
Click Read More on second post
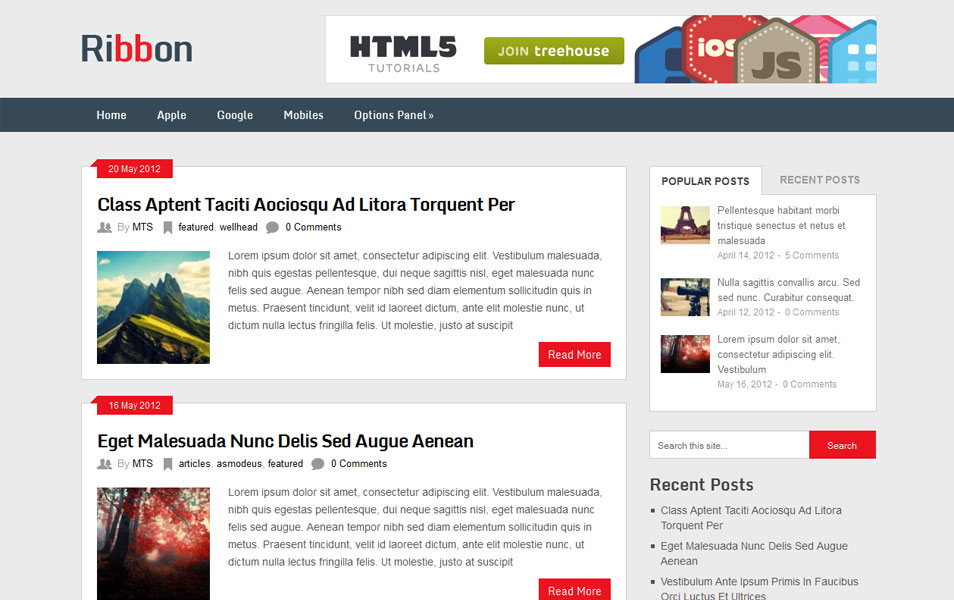click(574, 590)
